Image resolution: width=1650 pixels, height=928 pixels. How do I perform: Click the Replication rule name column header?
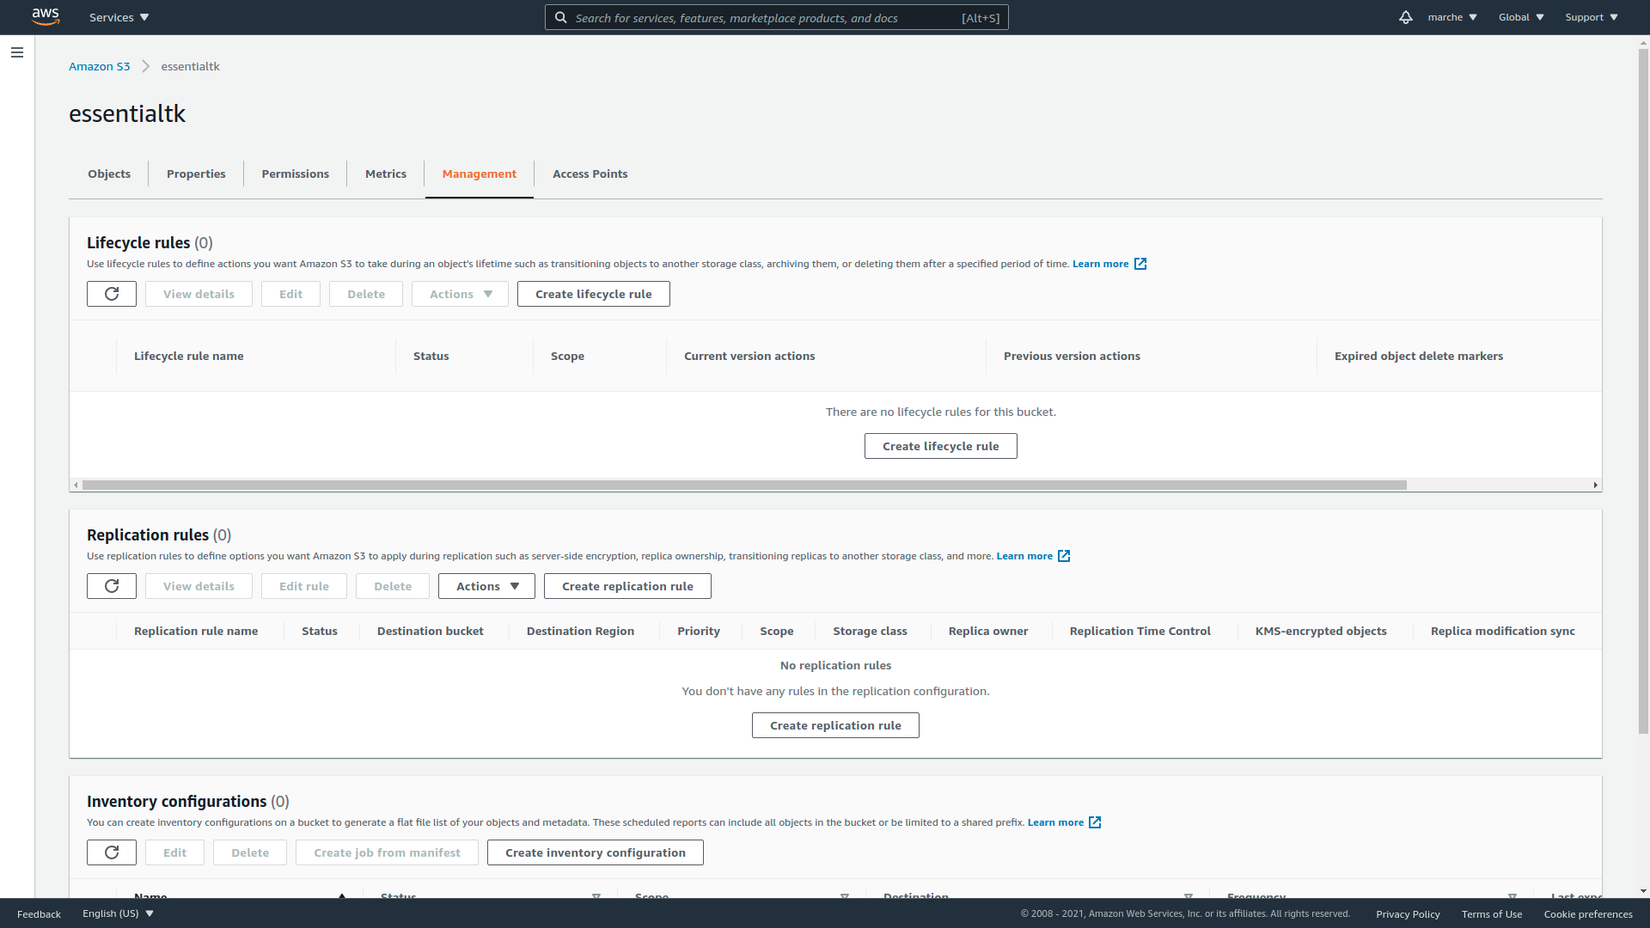click(196, 631)
